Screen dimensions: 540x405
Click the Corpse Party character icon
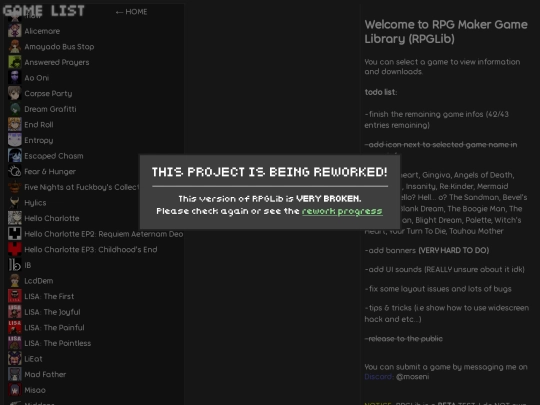14,93
